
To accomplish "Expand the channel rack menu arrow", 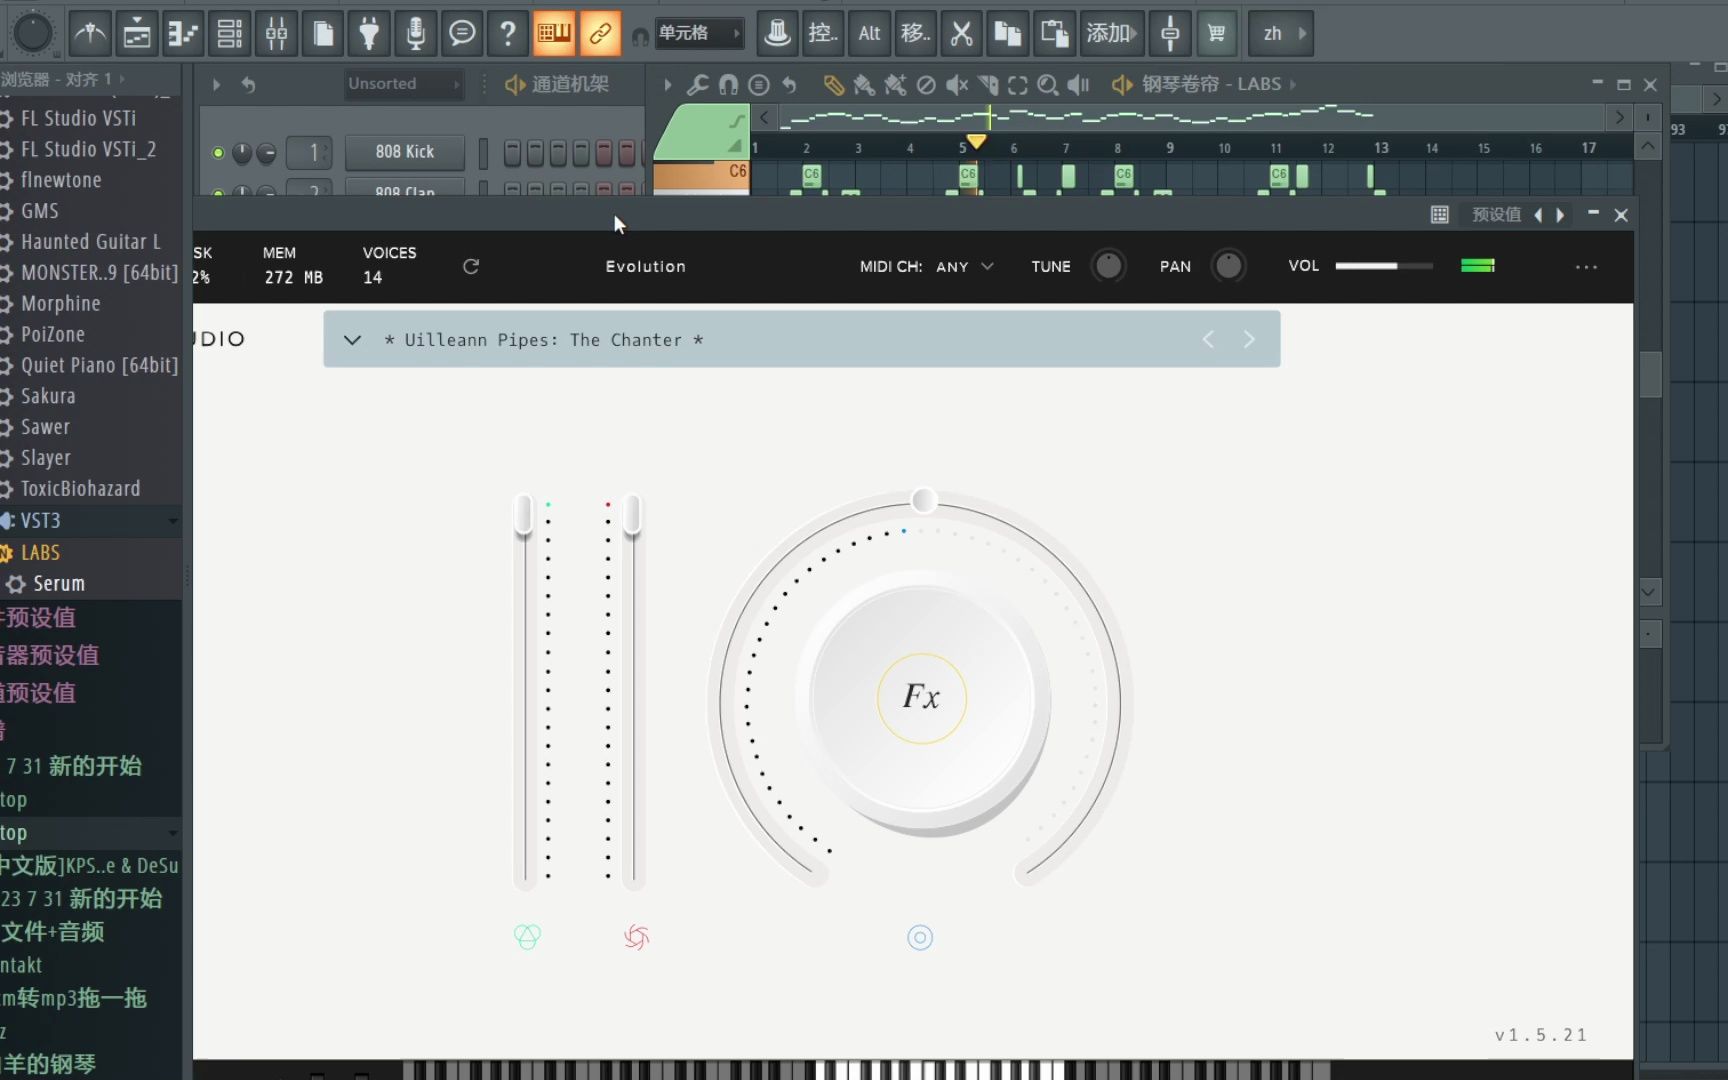I will pyautogui.click(x=216, y=85).
